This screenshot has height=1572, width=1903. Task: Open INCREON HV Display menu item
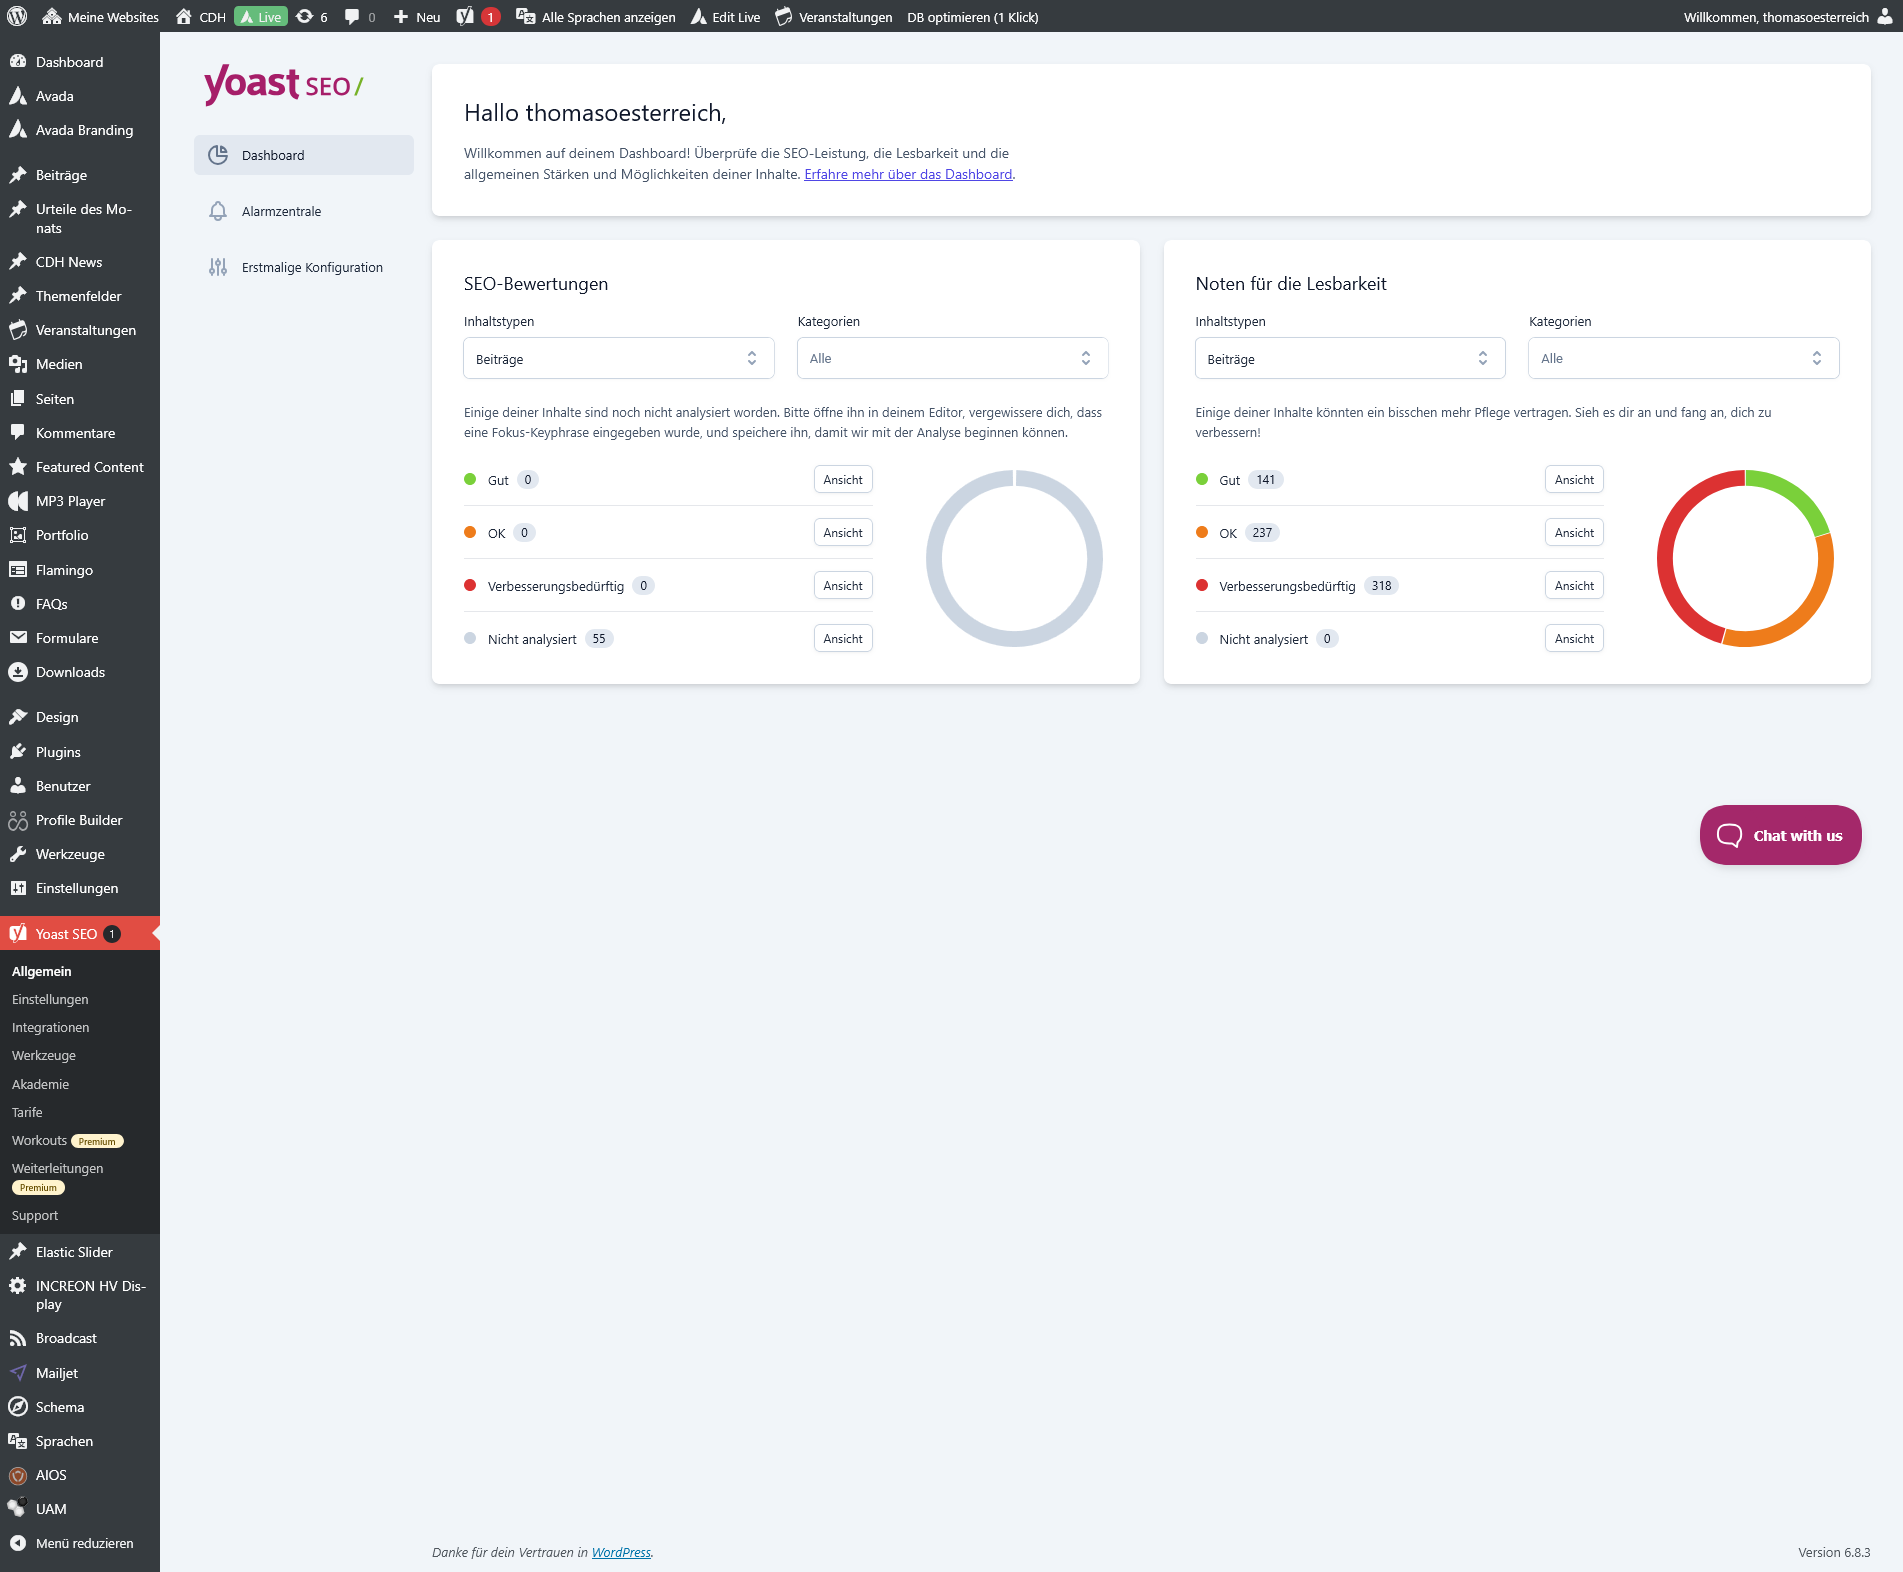coord(80,1295)
